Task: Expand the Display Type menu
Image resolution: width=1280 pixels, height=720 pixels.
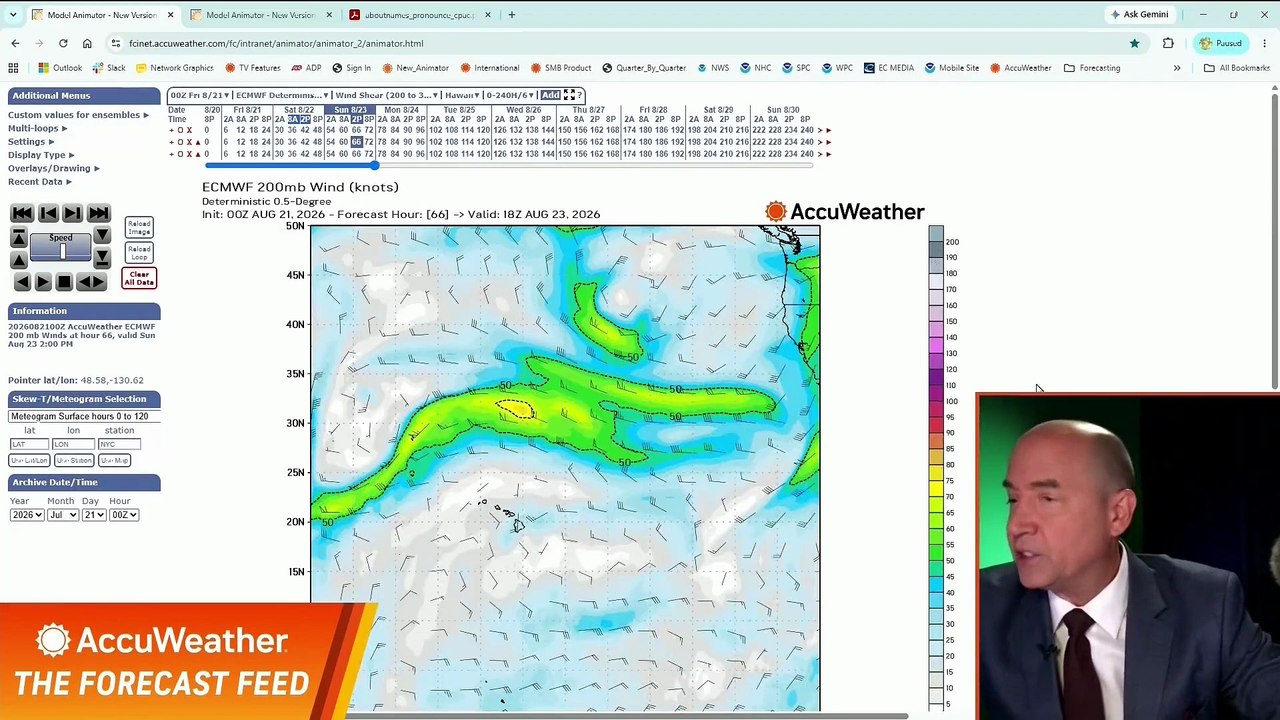Action: click(x=41, y=155)
